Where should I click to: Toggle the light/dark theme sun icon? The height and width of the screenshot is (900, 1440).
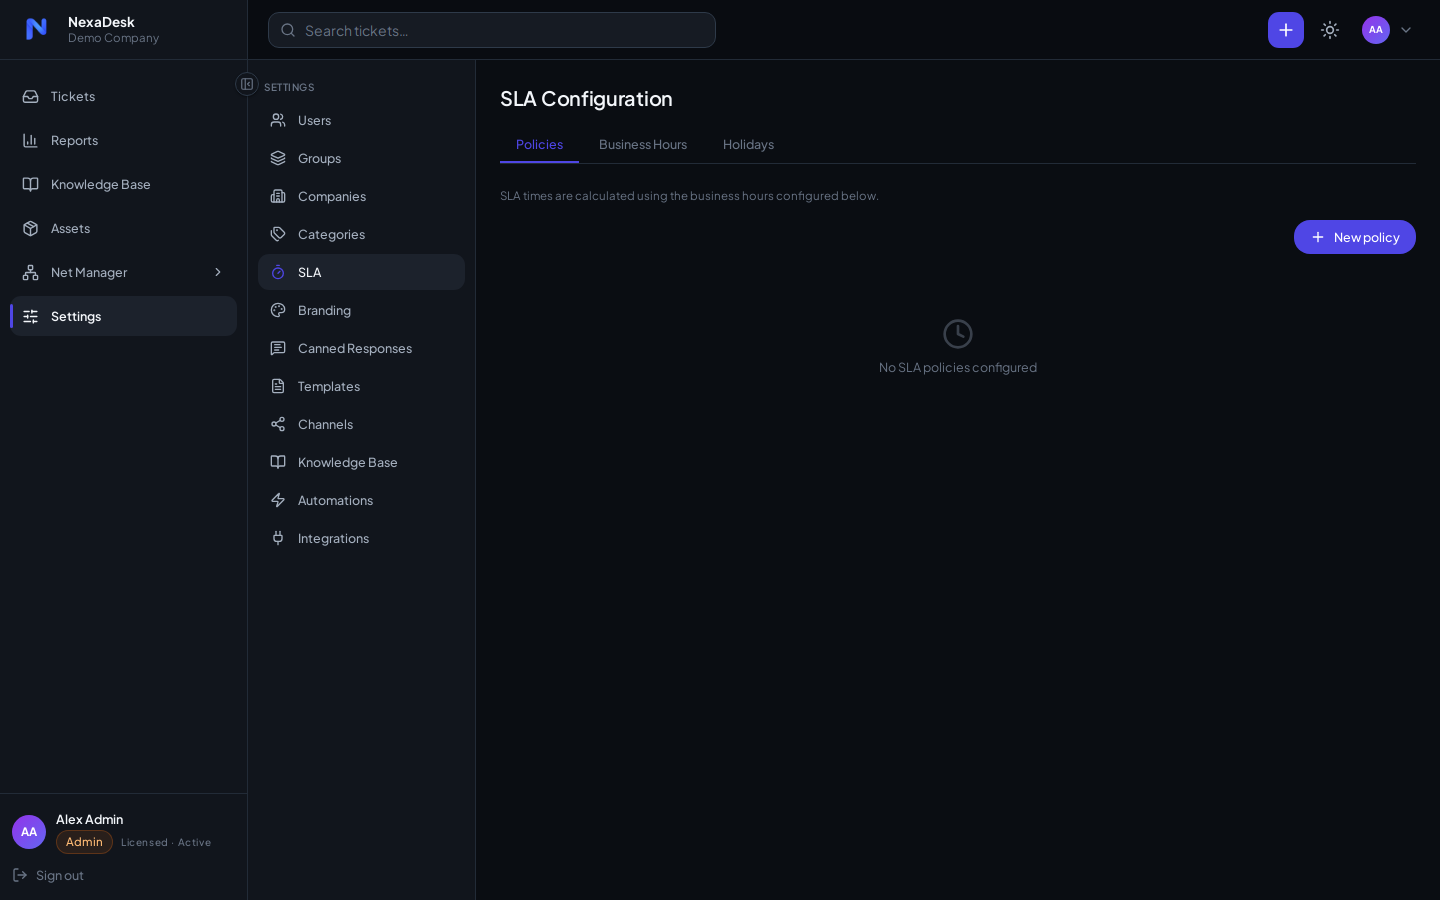coord(1330,30)
